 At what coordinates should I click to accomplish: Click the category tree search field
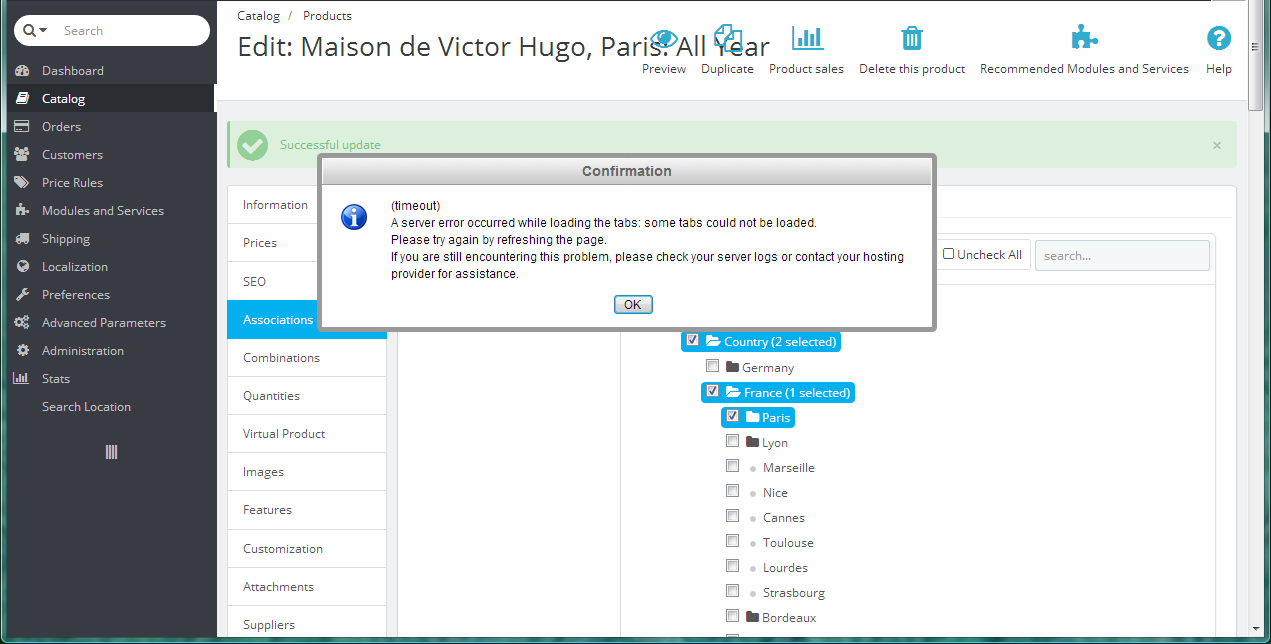pyautogui.click(x=1122, y=255)
